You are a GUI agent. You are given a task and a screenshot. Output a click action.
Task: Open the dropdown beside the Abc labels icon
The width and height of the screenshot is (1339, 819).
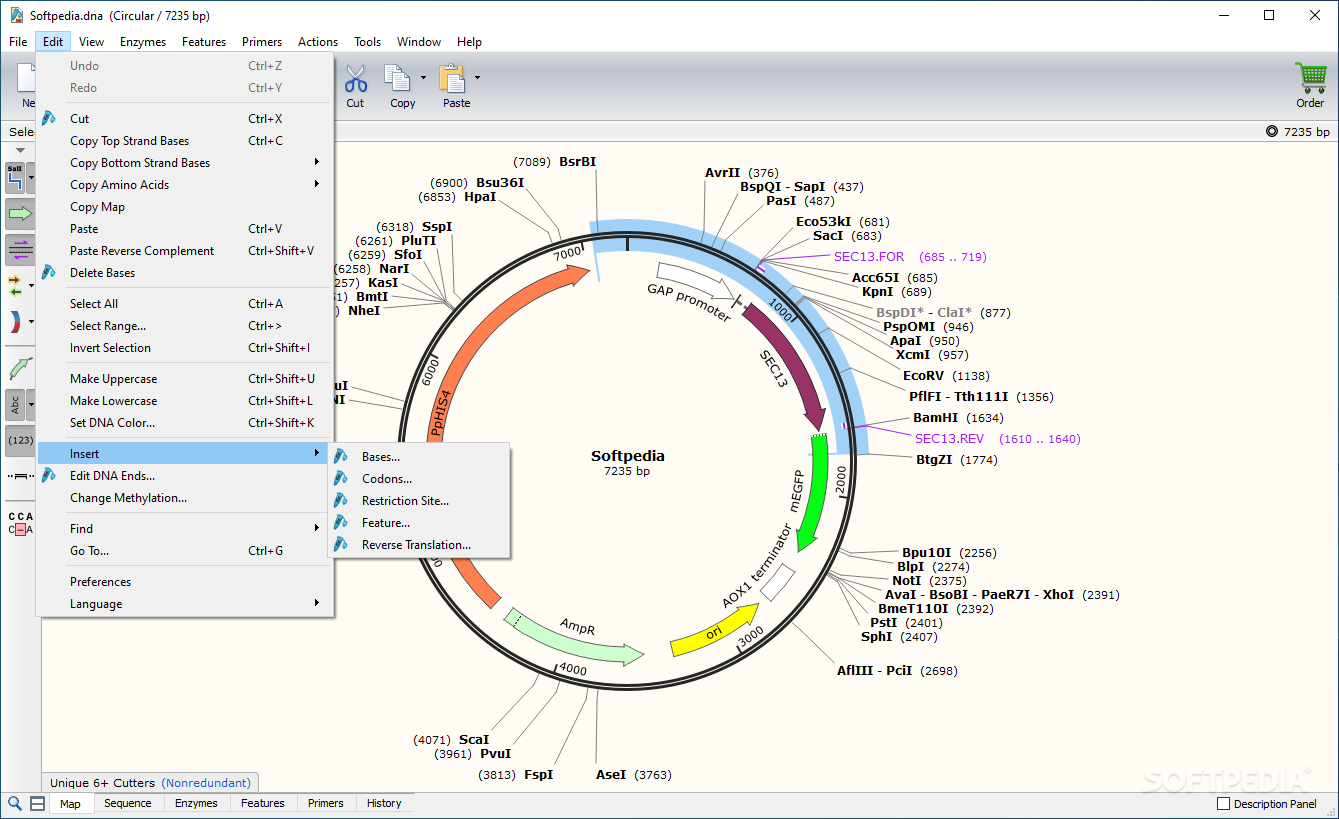tap(31, 404)
